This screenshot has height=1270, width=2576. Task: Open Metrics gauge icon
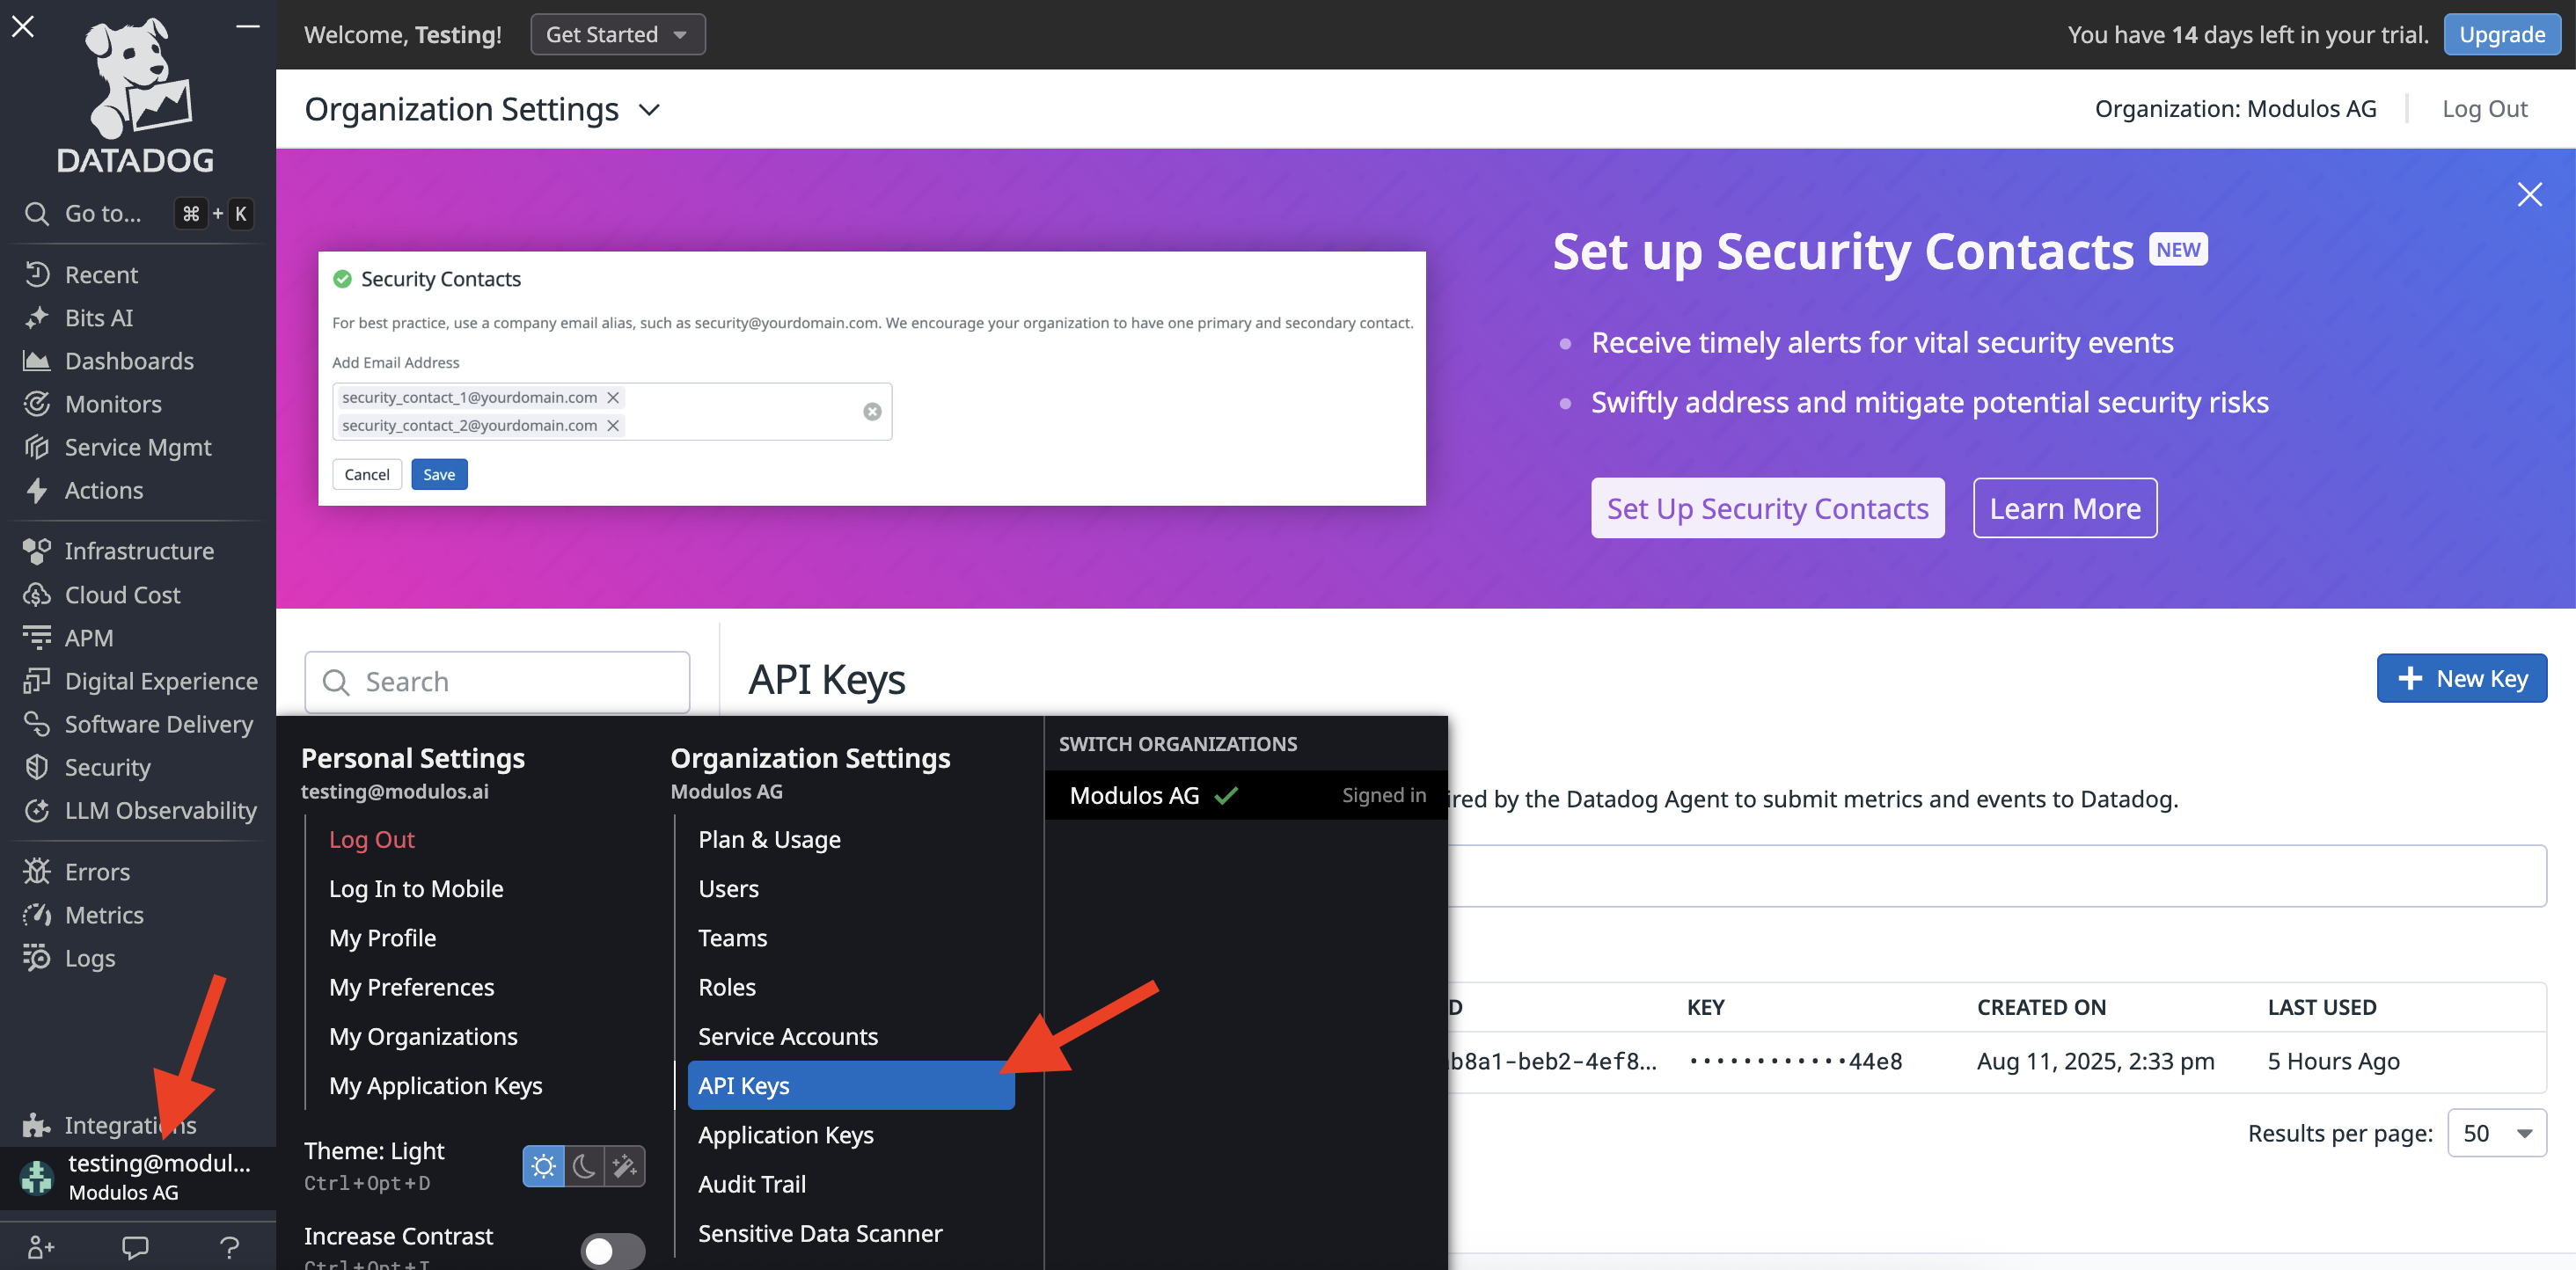pos(37,914)
